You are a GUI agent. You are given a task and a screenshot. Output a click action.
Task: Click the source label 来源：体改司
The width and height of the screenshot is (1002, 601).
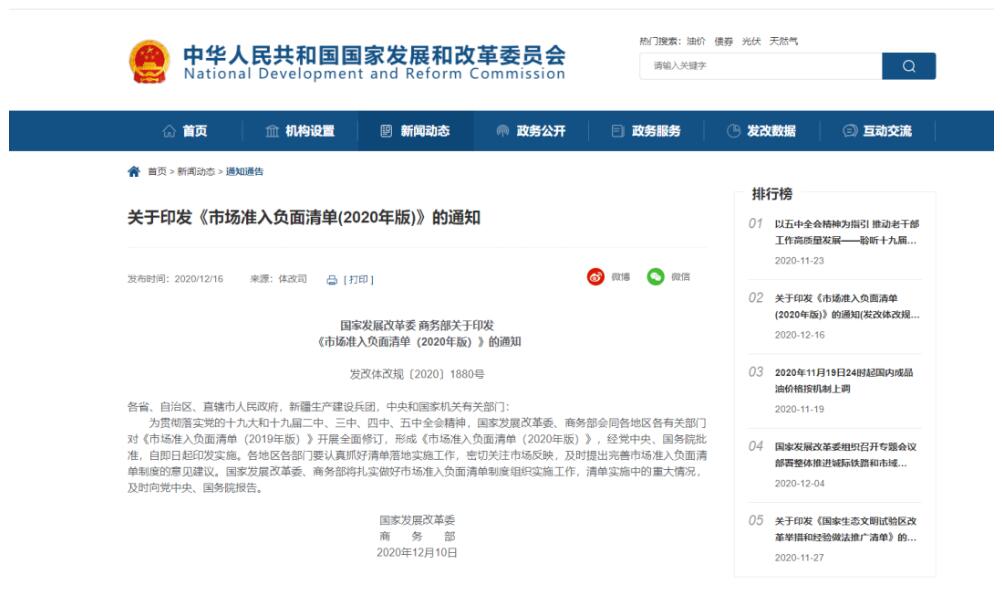(x=278, y=279)
